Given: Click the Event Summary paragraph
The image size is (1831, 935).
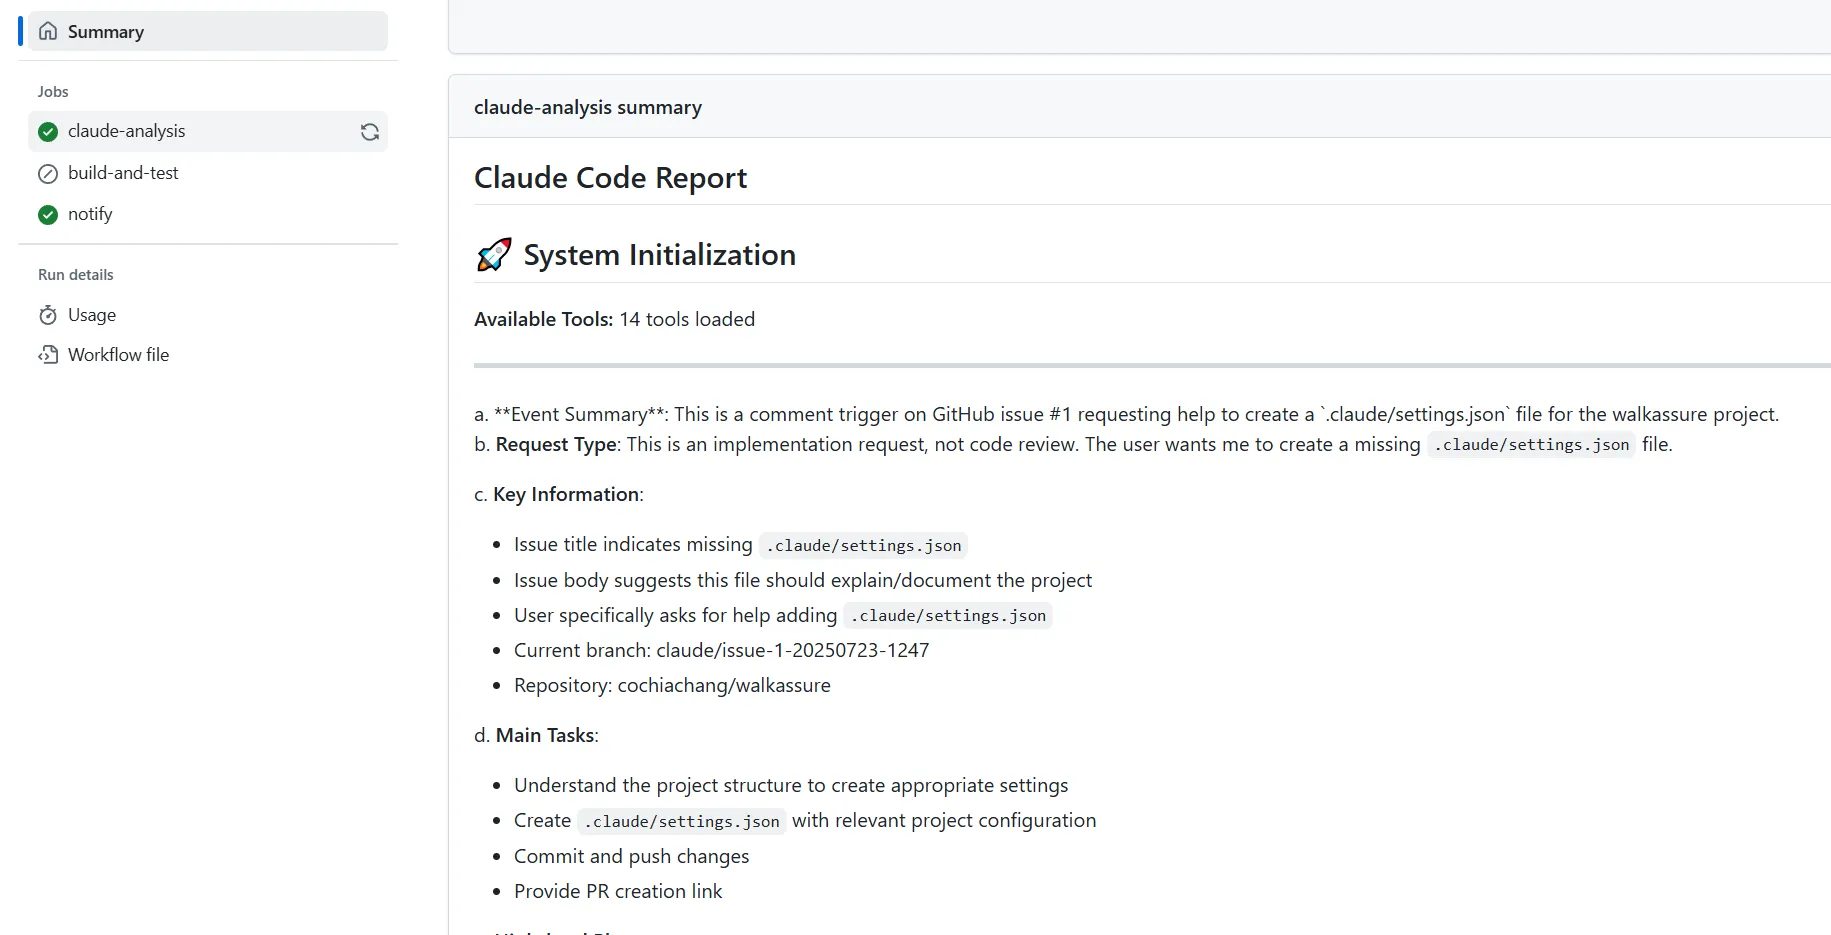Looking at the screenshot, I should click(1126, 414).
